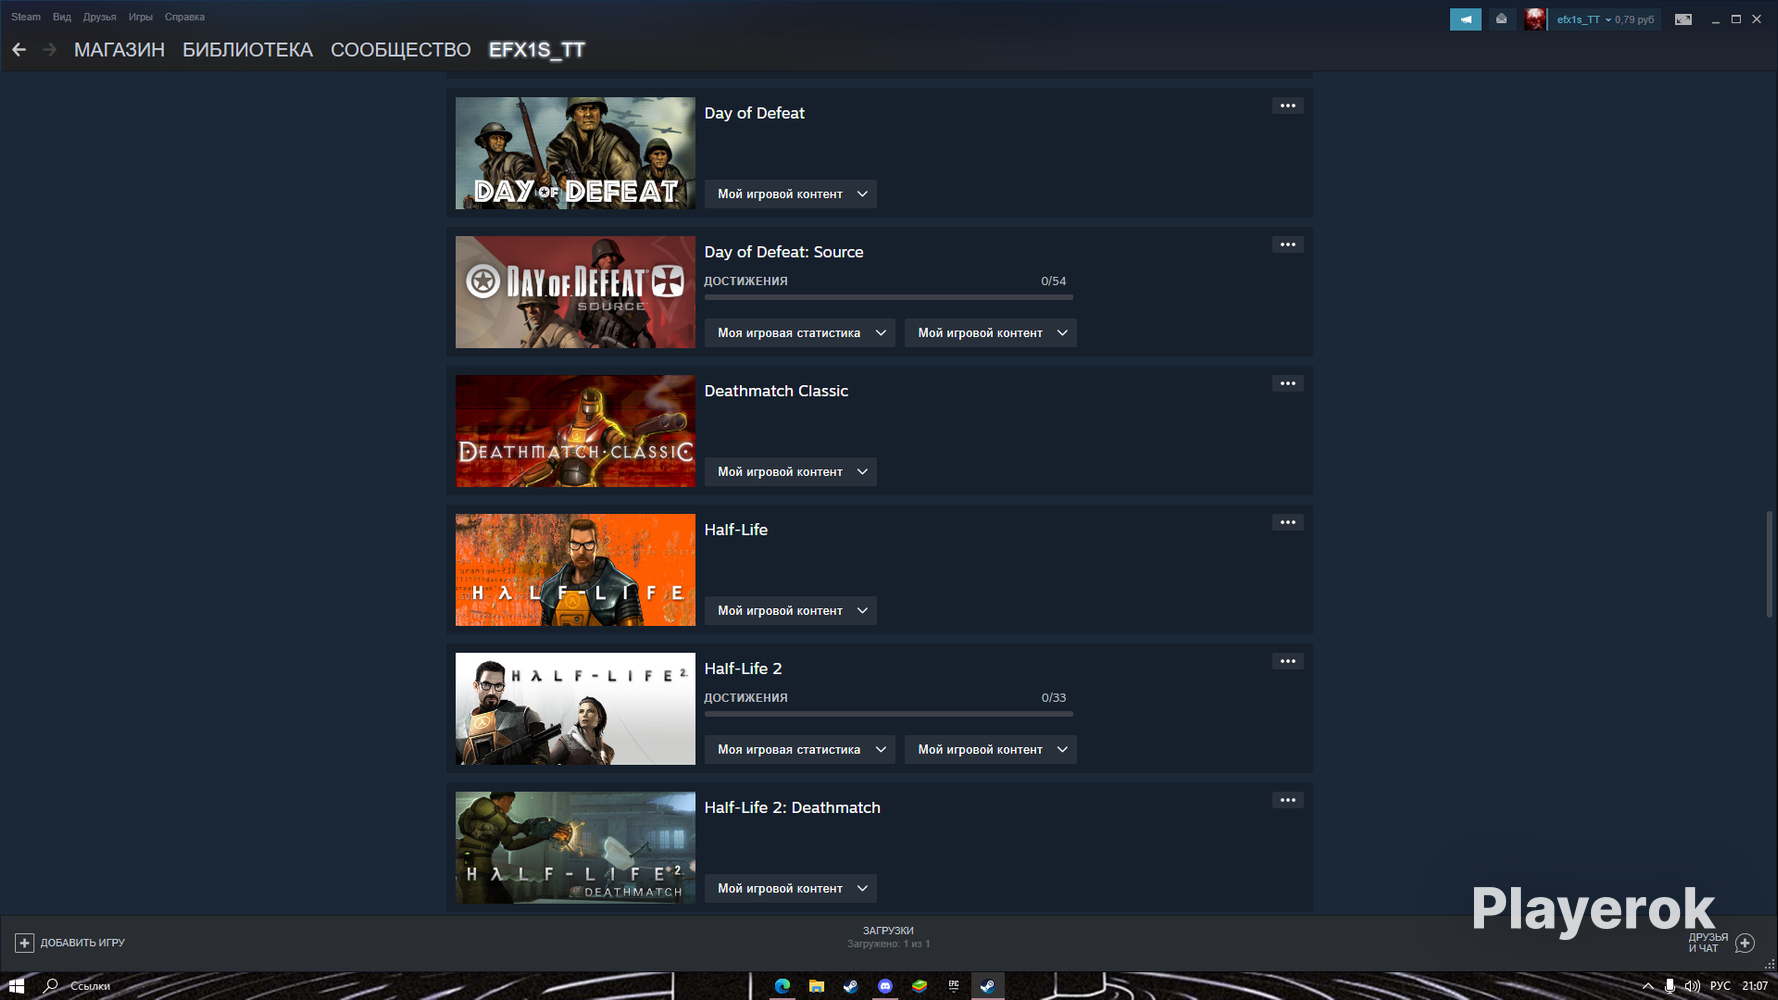The height and width of the screenshot is (1000, 1778).
Task: Show hidden system tray icons
Action: [x=1648, y=986]
